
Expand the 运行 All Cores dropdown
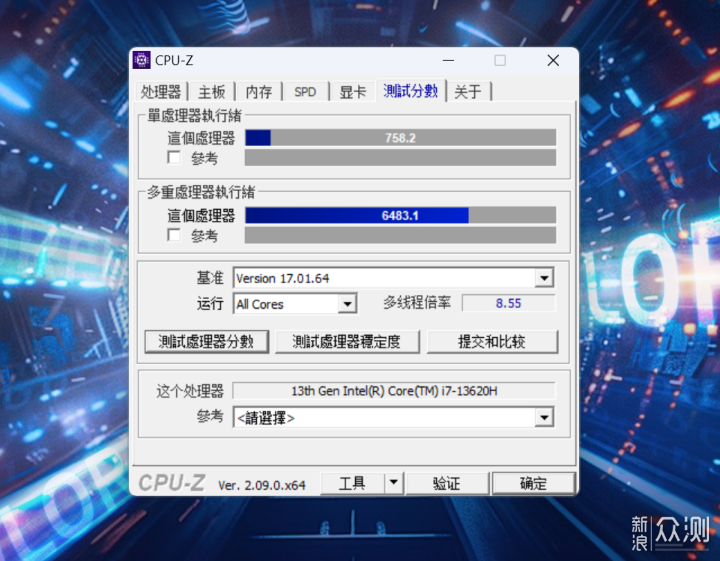coord(348,304)
